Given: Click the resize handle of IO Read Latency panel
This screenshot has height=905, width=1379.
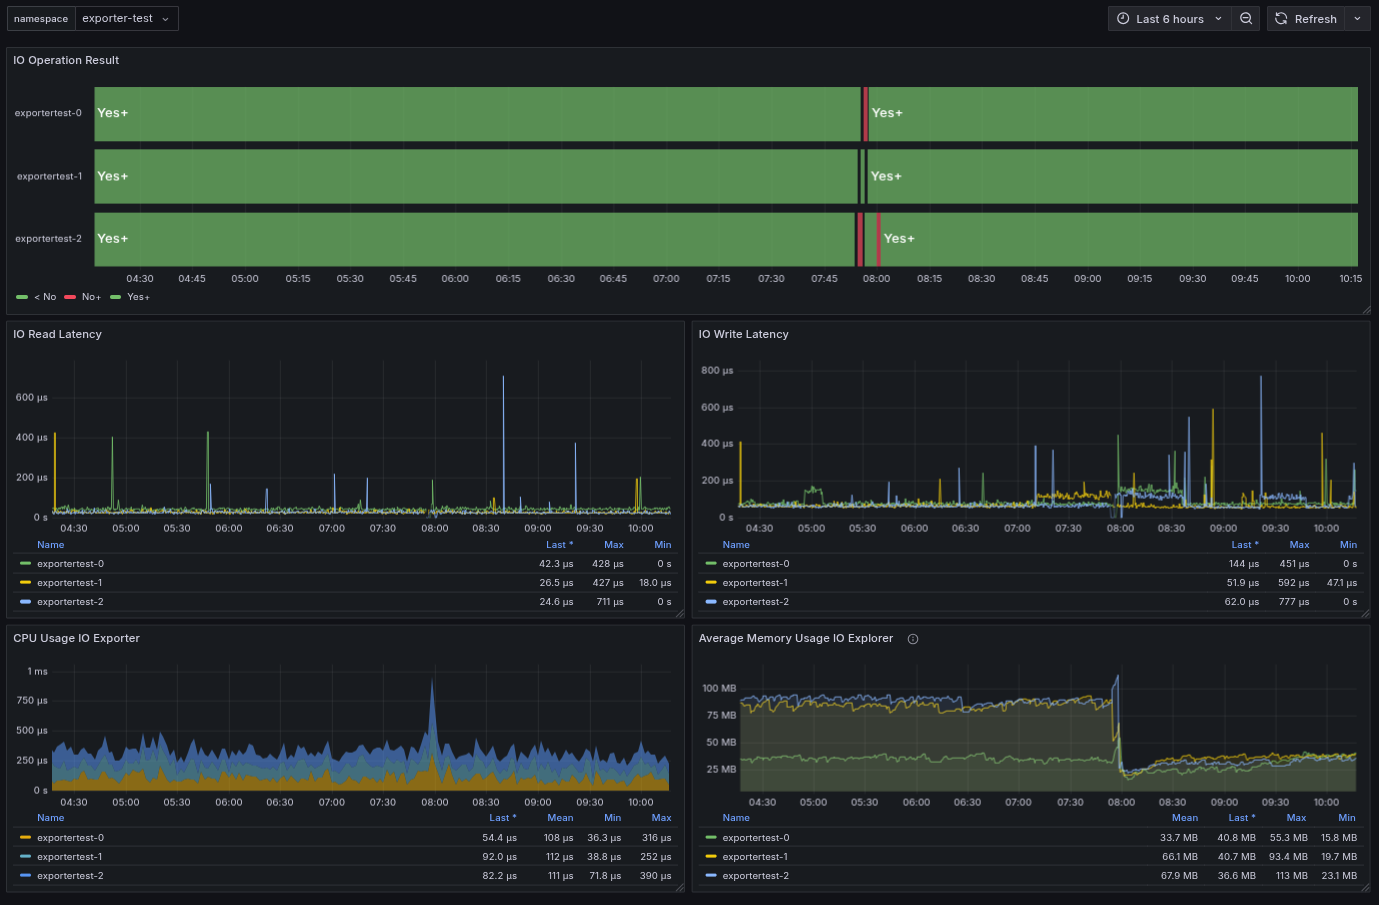Looking at the screenshot, I should (x=680, y=614).
